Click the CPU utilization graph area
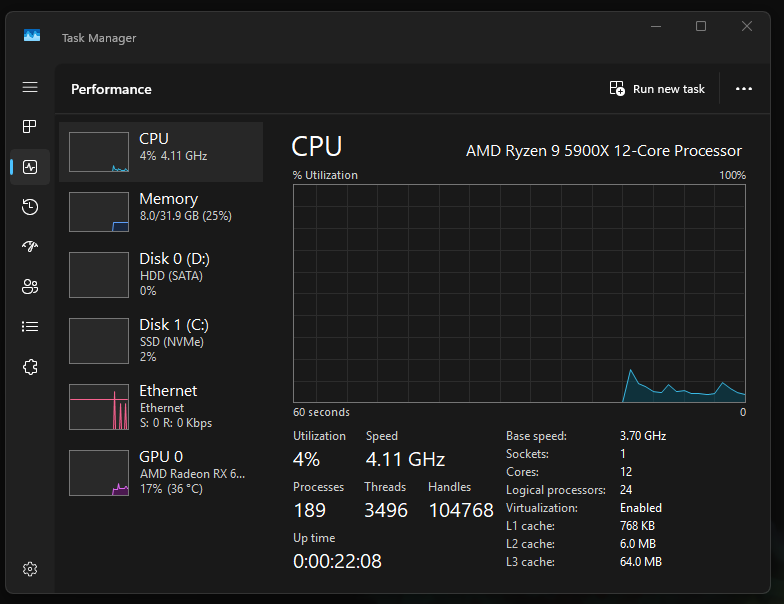 [x=520, y=294]
